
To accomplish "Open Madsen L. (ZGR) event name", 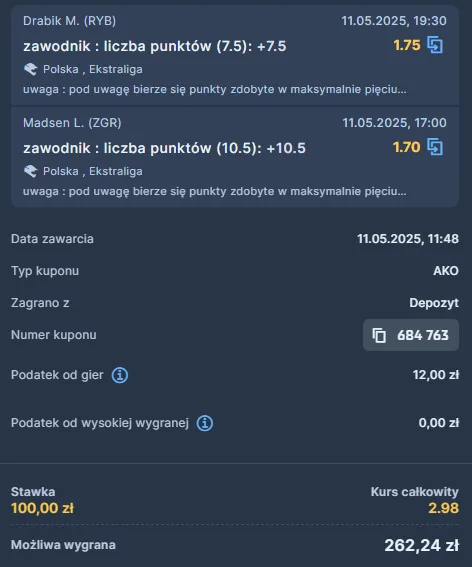I will 72,123.
